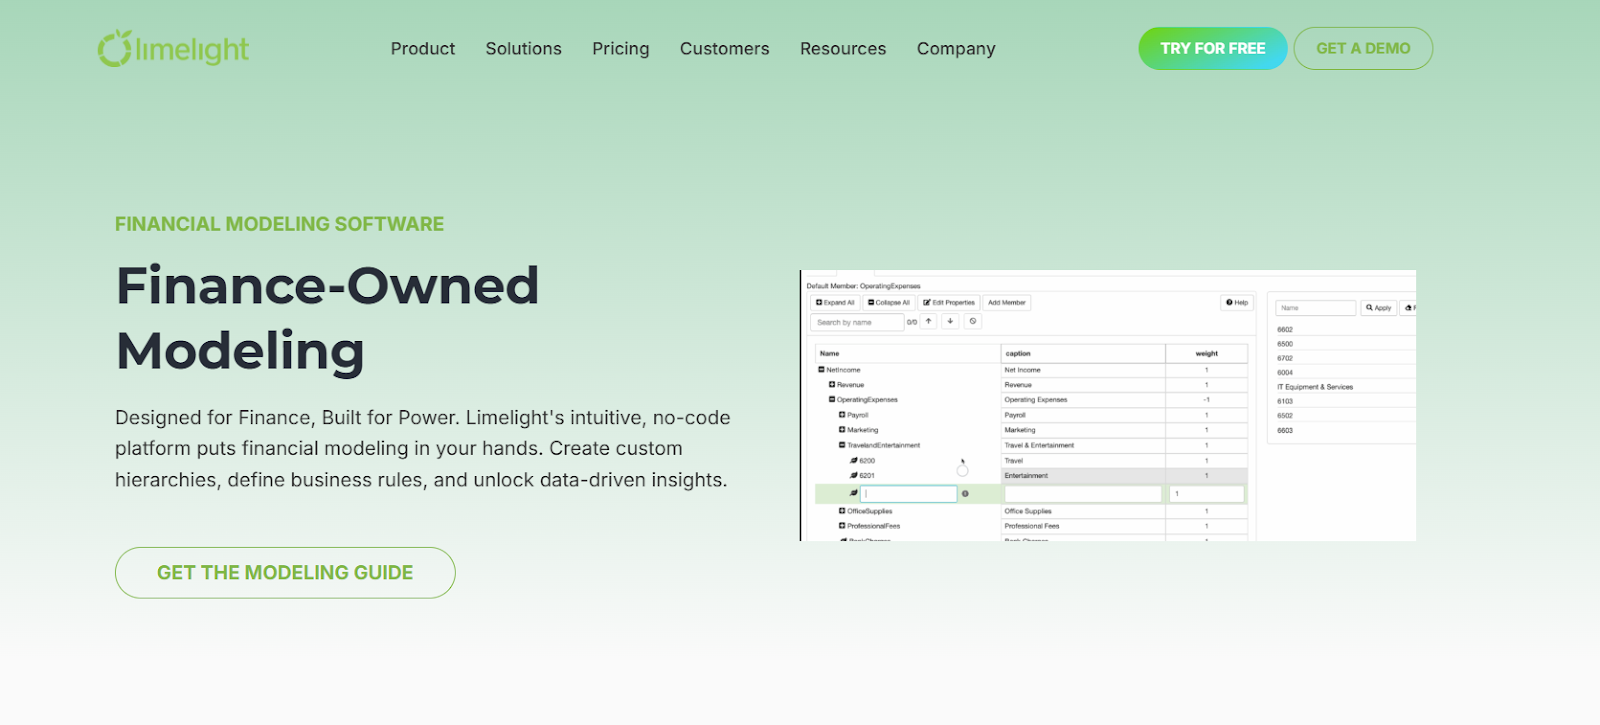
Task: Select '6500' in the right list
Action: click(x=1285, y=344)
